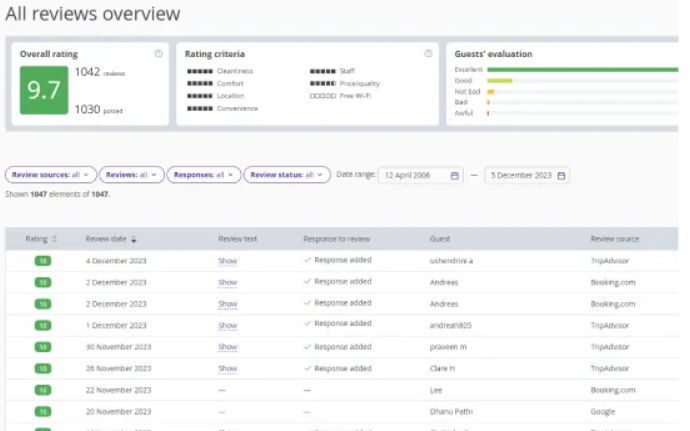Open the Review status filter dropdown
Viewport: 690px width, 431px height.
tap(286, 174)
